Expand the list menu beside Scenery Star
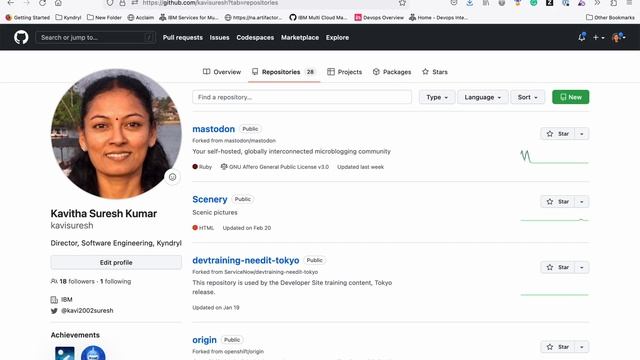The image size is (640, 360). coord(582,202)
